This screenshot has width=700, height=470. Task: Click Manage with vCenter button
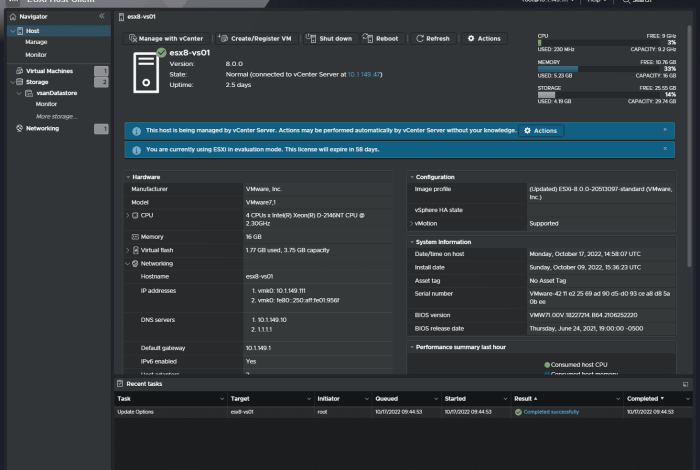click(166, 38)
